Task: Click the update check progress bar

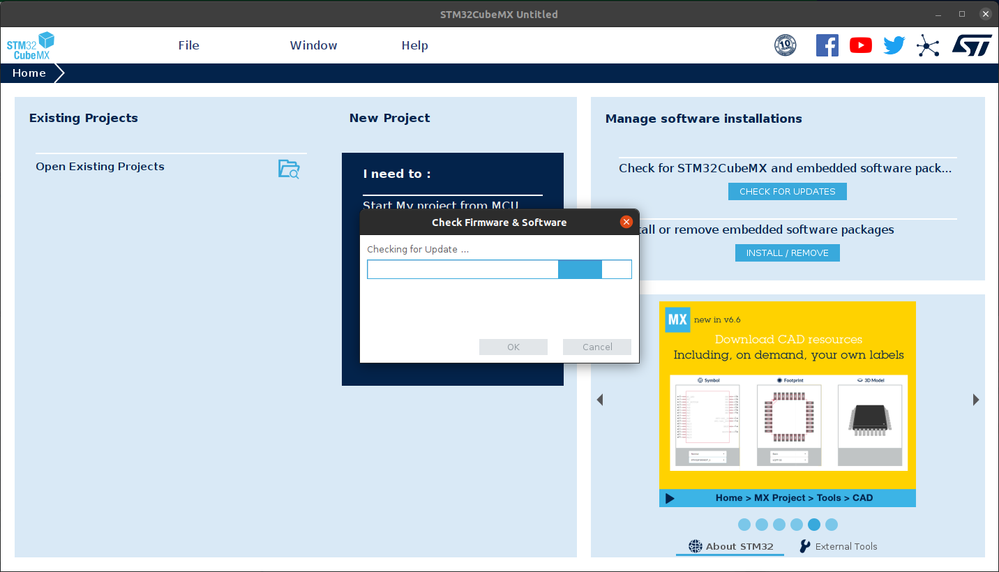Action: tap(500, 269)
